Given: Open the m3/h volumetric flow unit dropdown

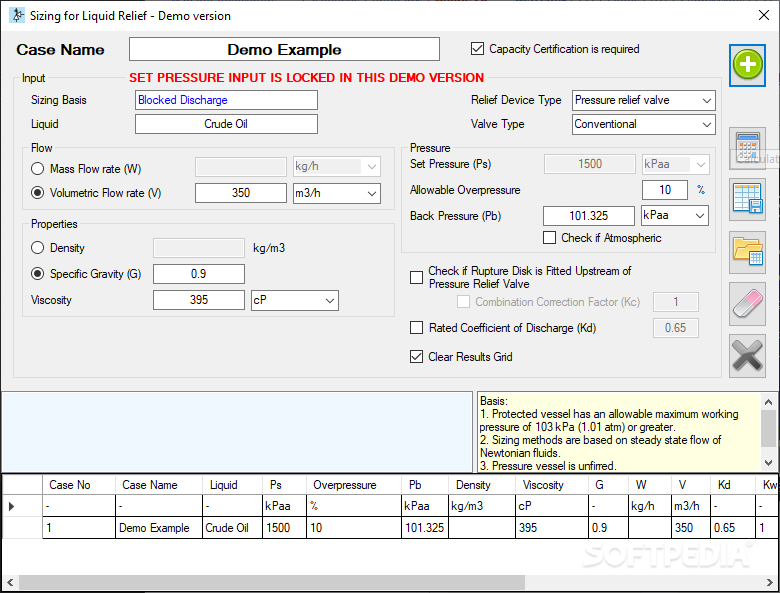Looking at the screenshot, I should tap(372, 193).
